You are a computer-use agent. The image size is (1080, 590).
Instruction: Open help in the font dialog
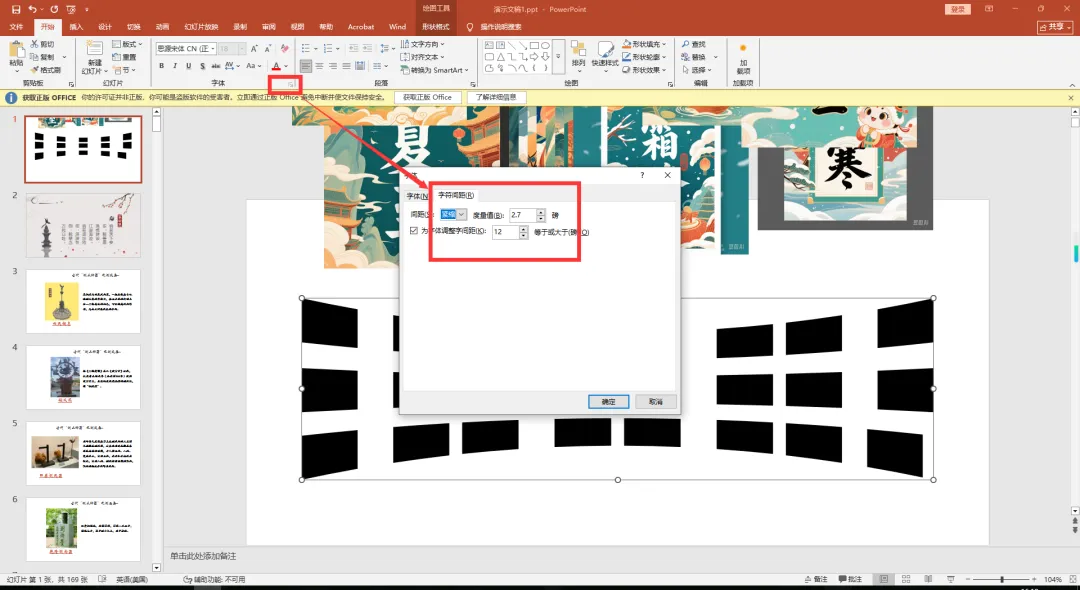coord(642,175)
